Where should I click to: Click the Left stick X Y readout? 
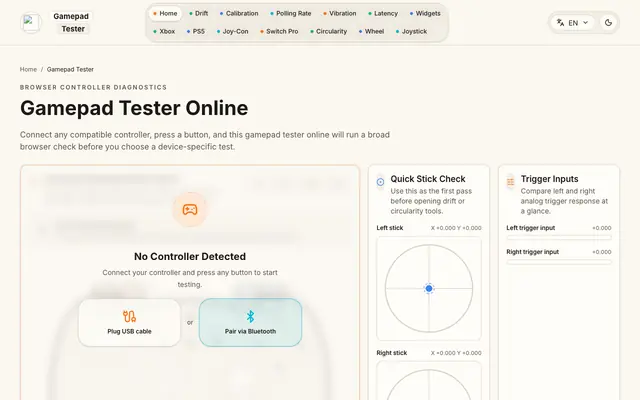point(456,228)
